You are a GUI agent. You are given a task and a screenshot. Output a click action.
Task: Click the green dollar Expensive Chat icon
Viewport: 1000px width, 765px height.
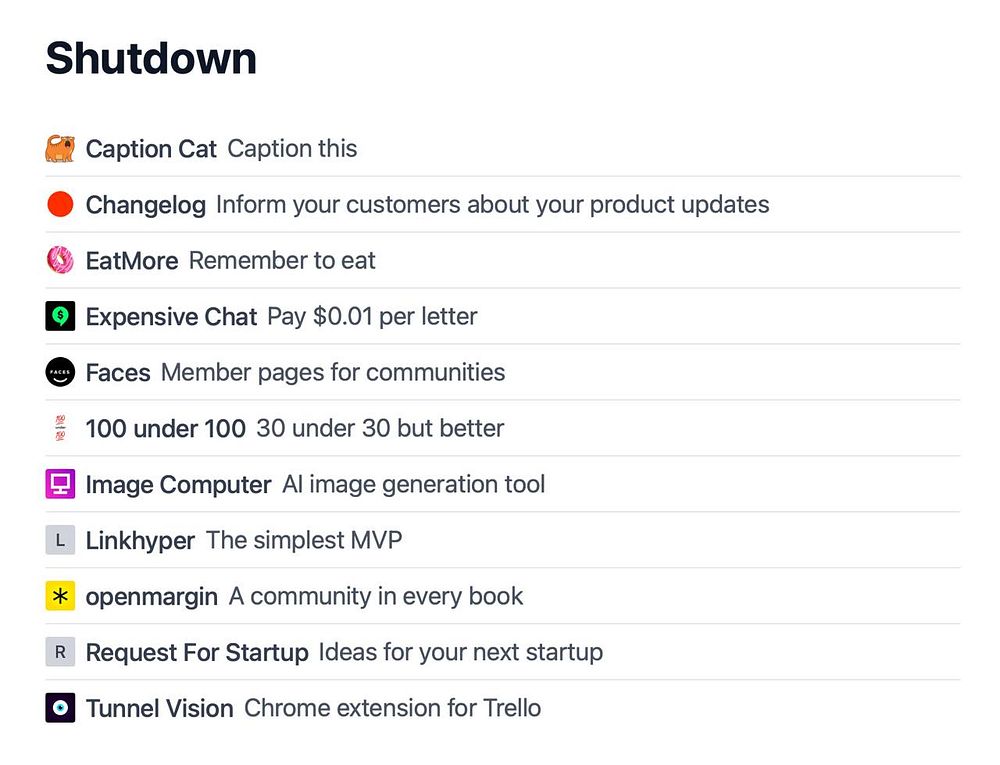coord(60,317)
